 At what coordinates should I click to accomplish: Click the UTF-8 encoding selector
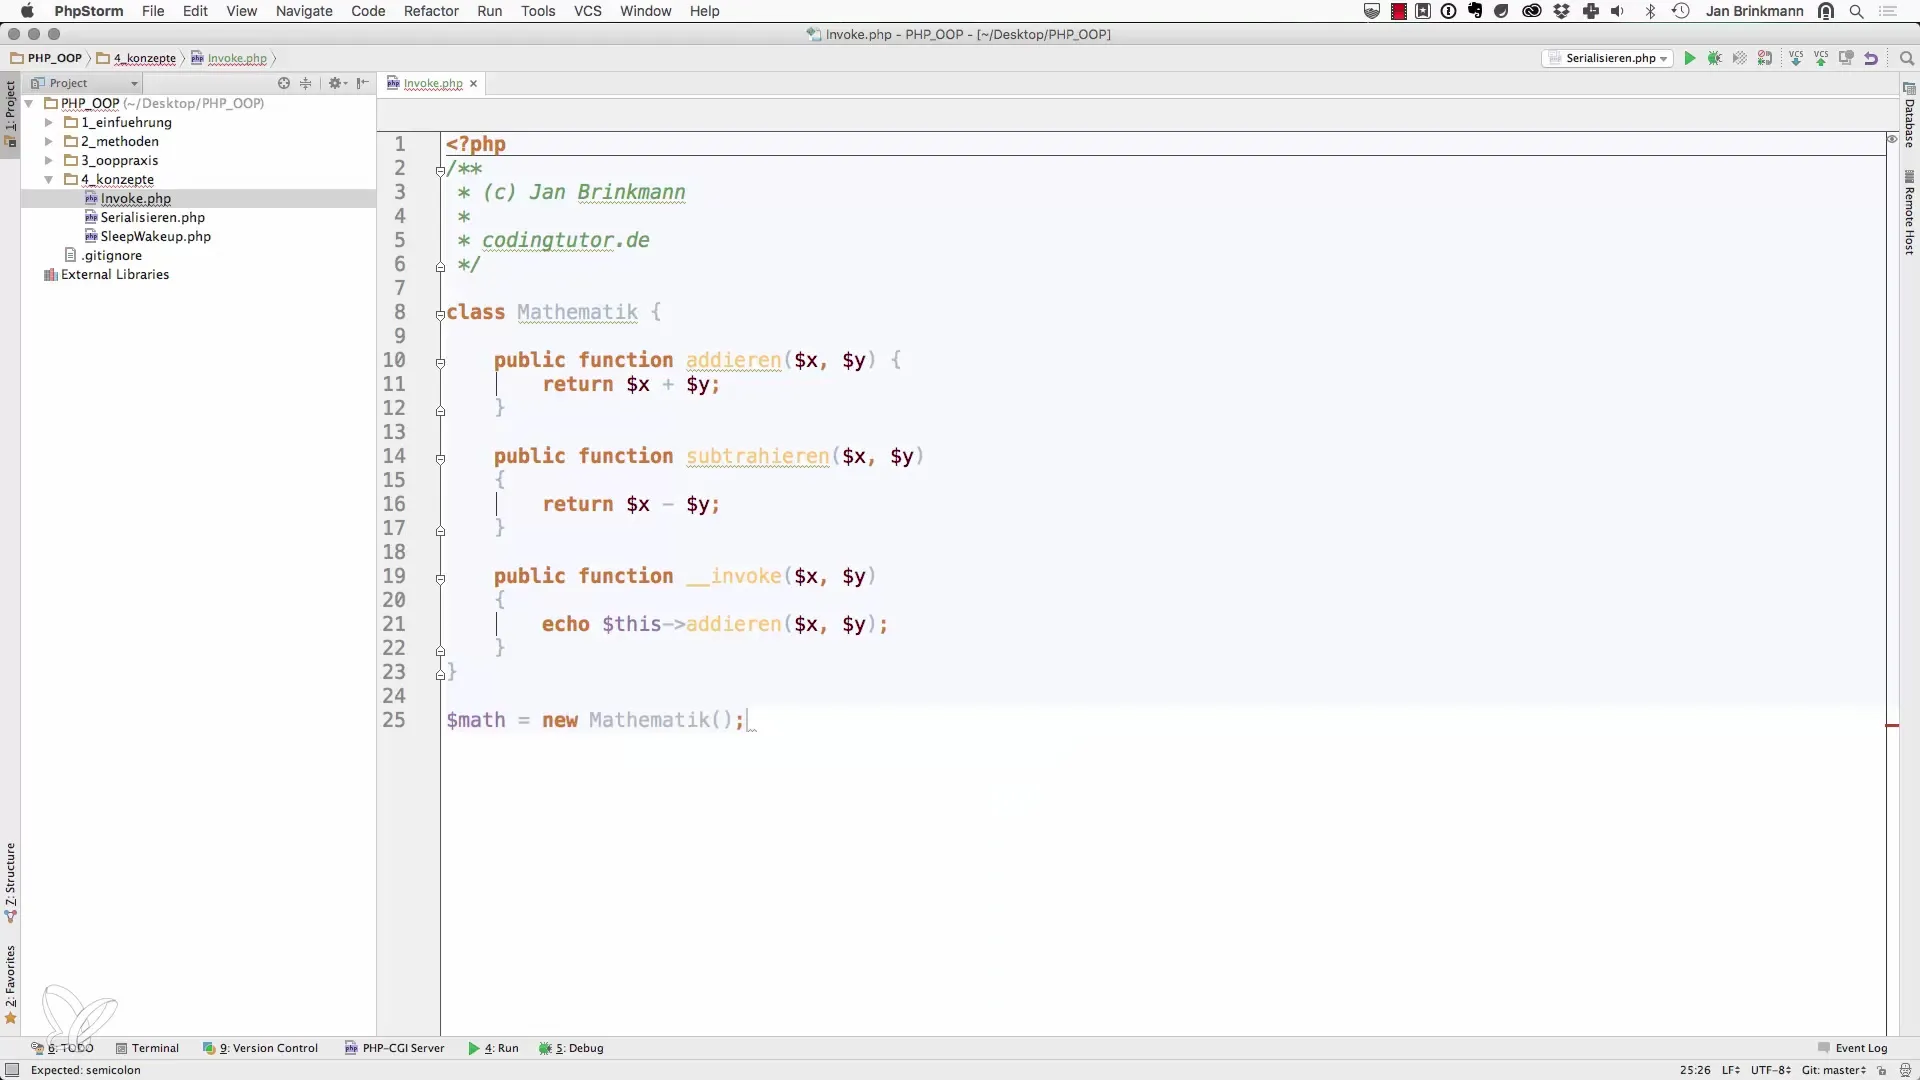pos(1770,1070)
